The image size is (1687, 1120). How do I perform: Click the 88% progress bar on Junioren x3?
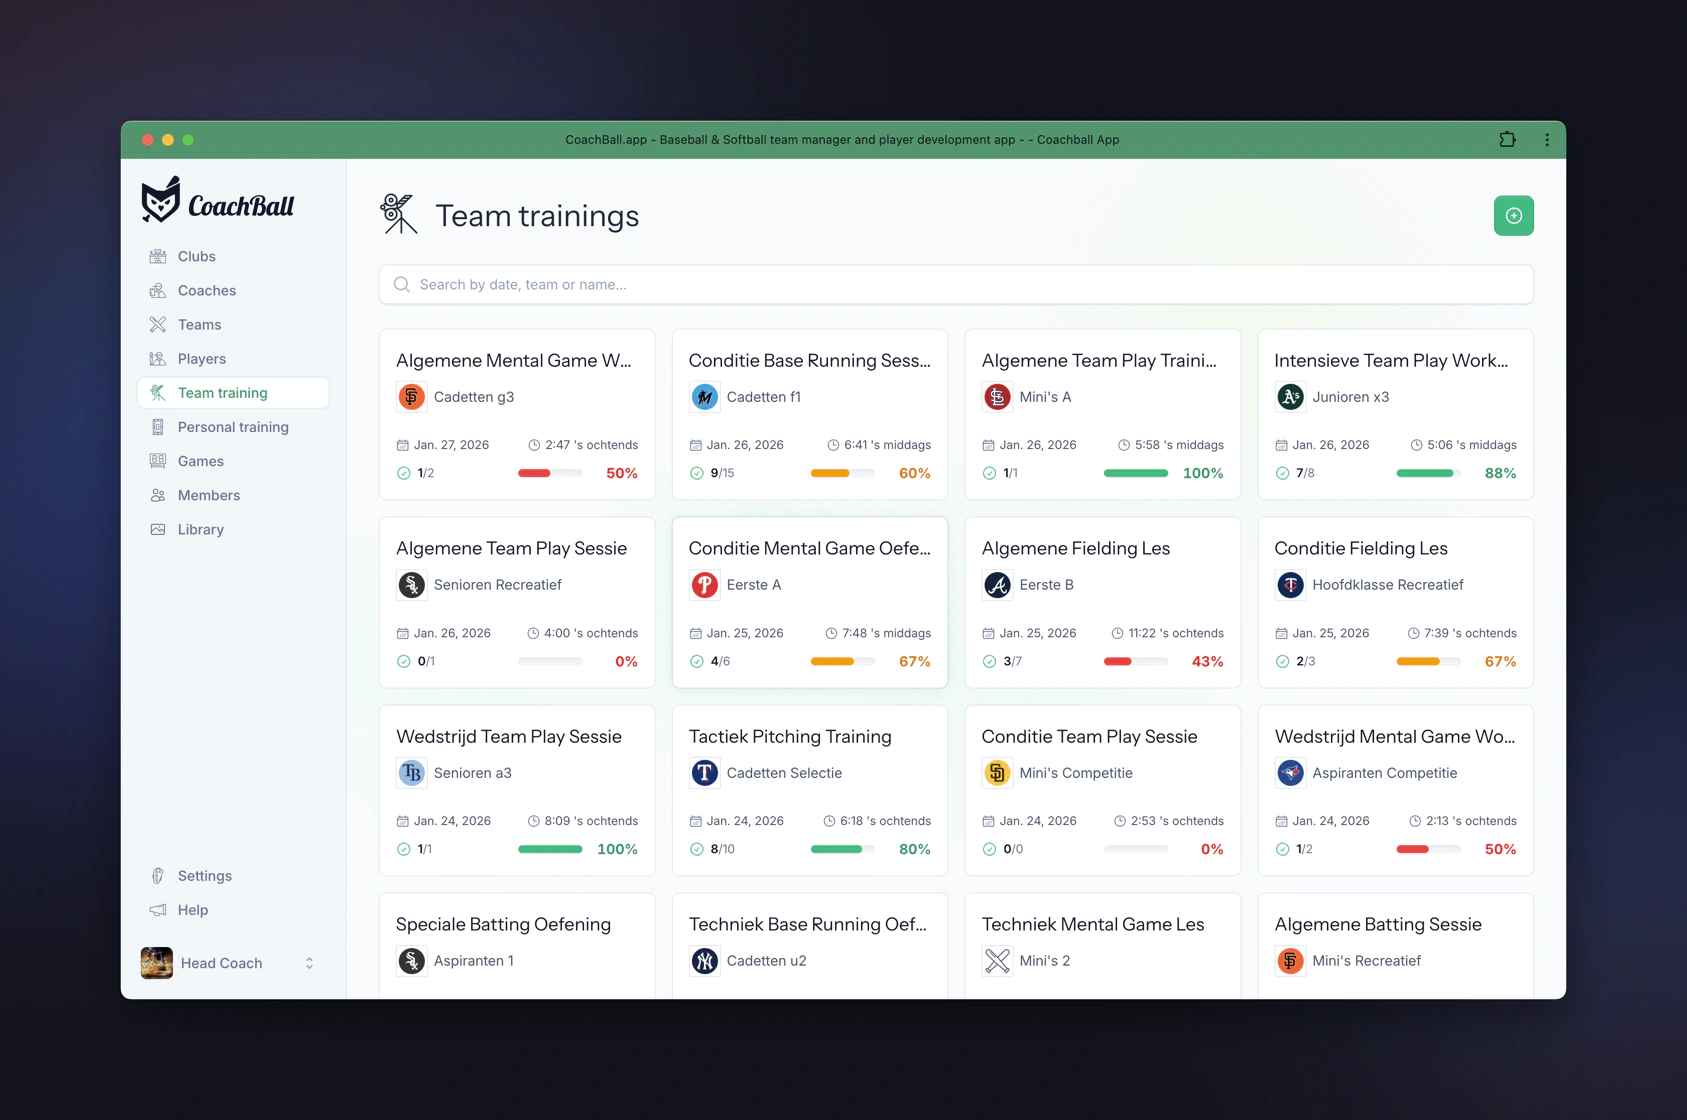tap(1427, 474)
